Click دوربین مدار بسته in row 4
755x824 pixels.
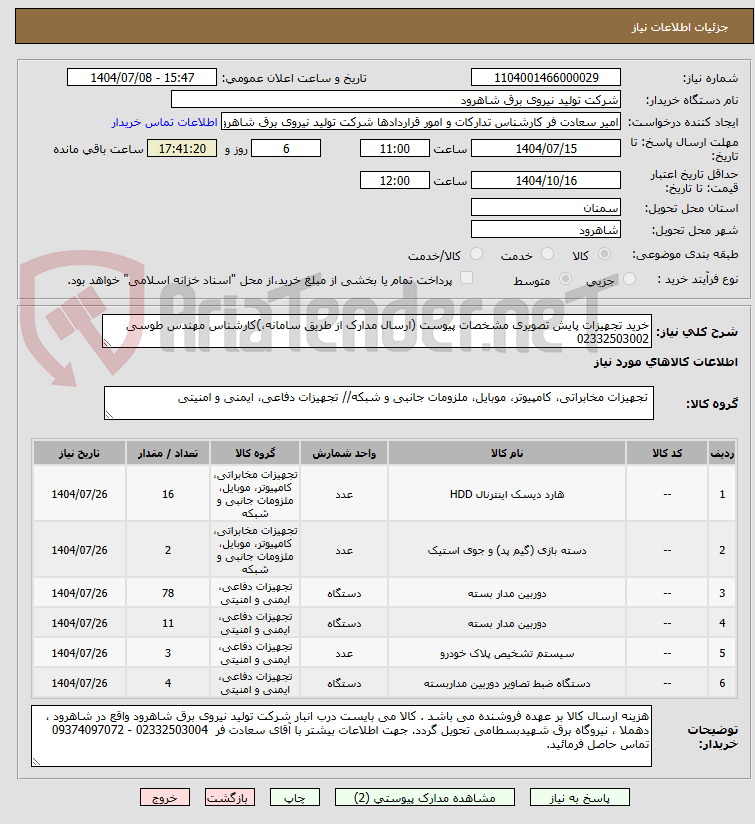[x=507, y=623]
